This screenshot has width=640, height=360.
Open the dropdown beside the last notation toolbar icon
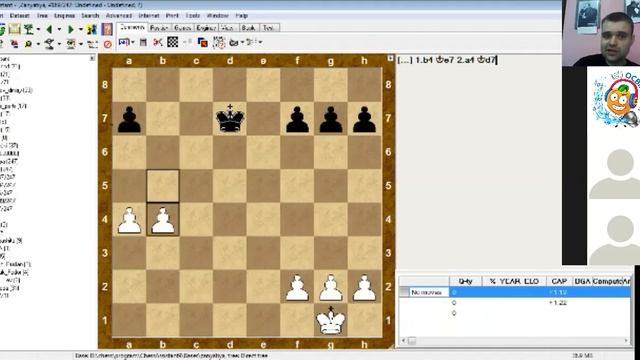[x=260, y=42]
